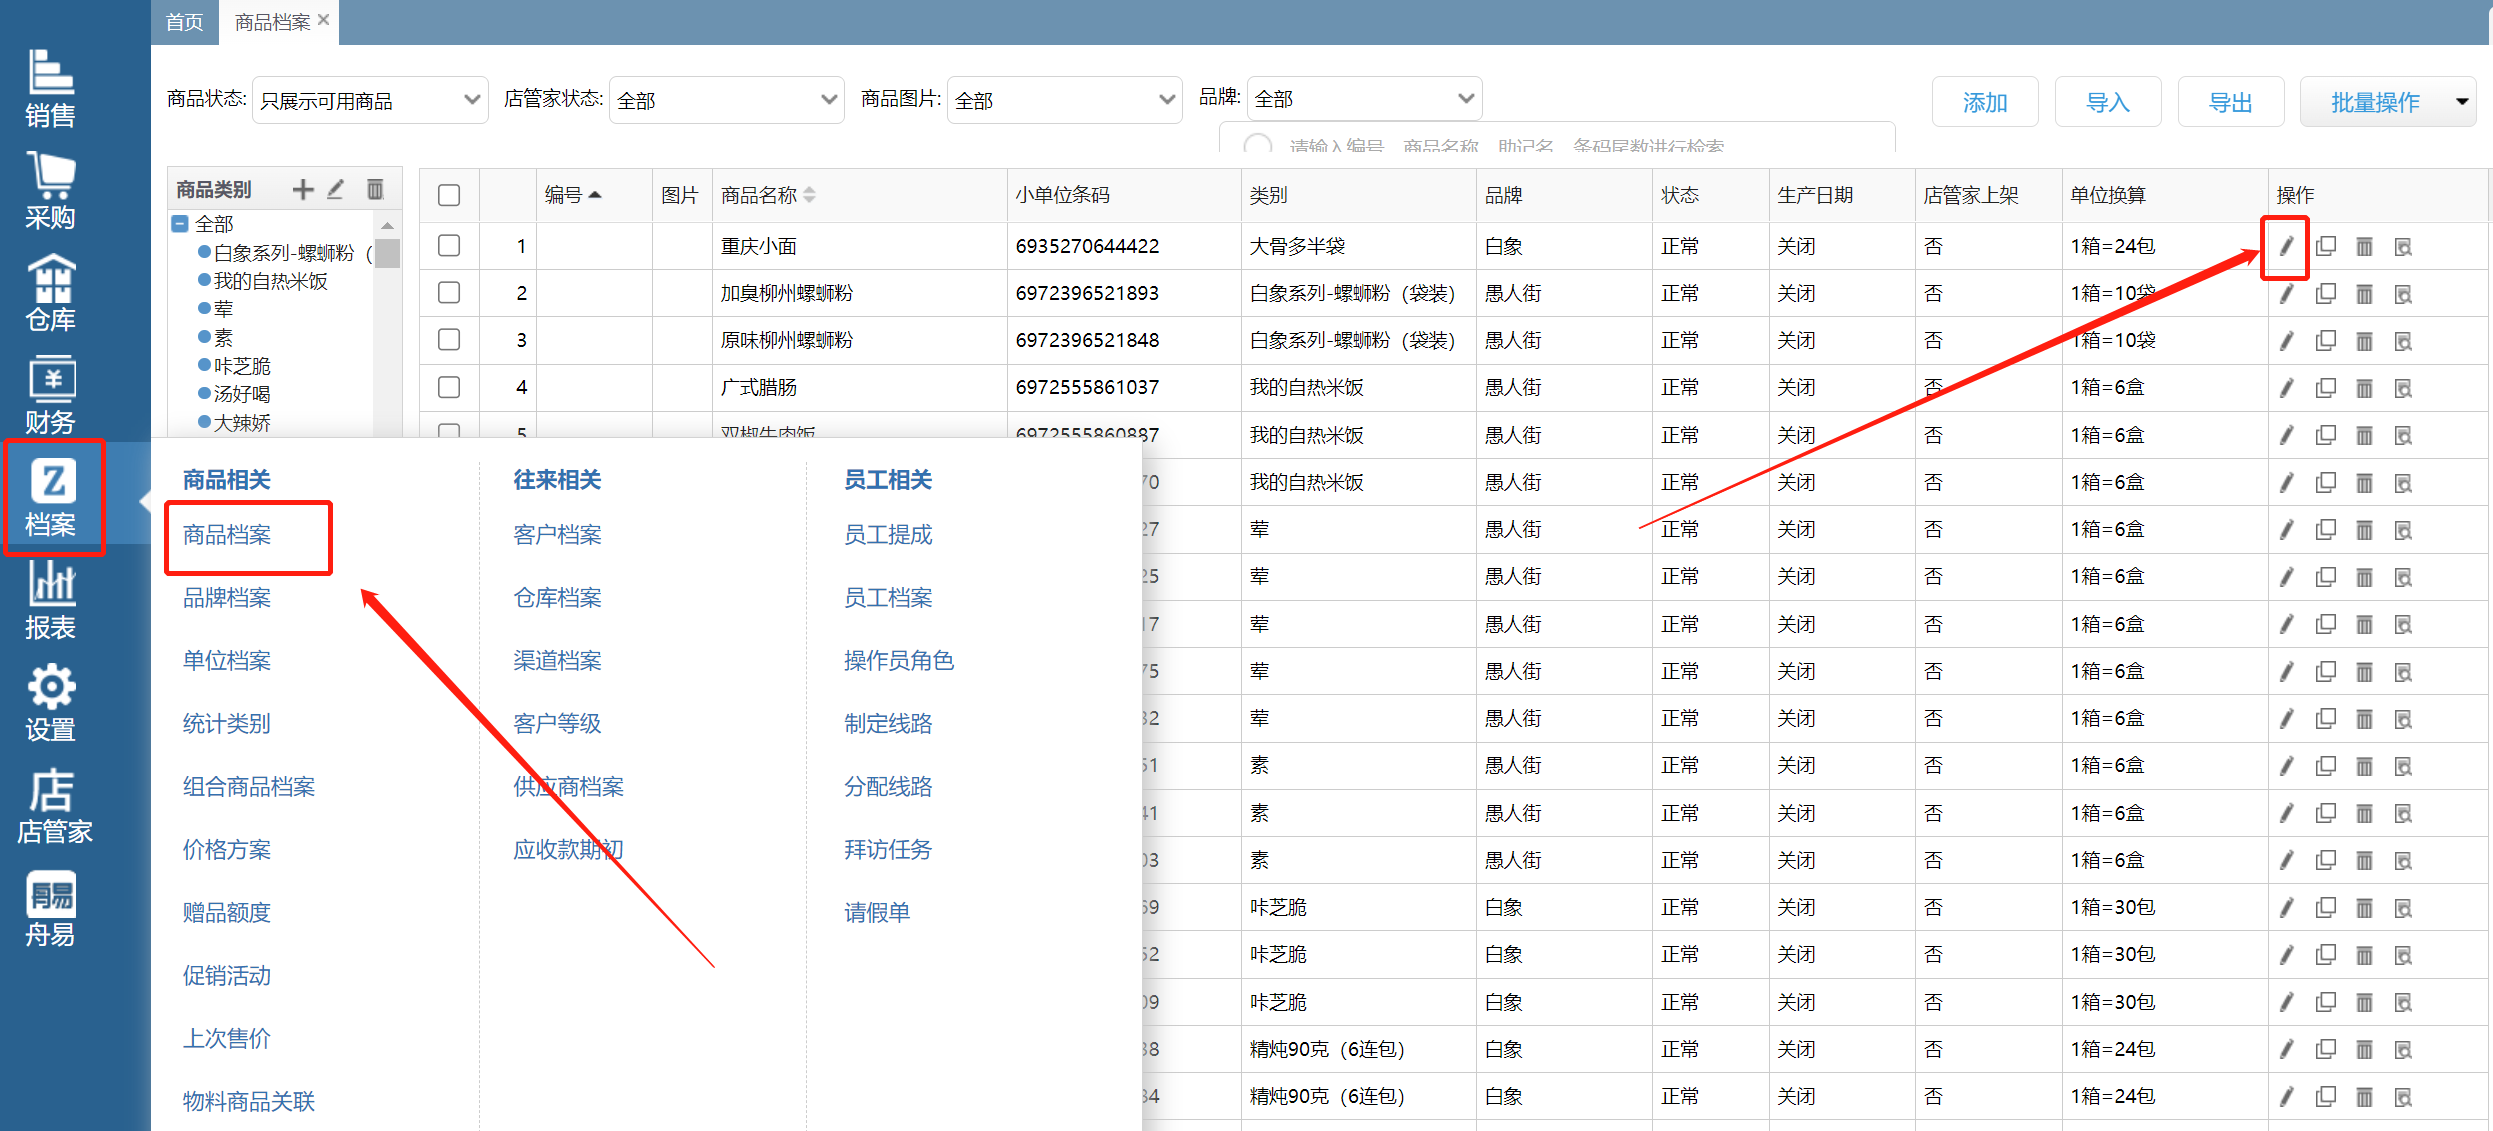
Task: Open the 报表 sidebar module
Action: tap(50, 601)
